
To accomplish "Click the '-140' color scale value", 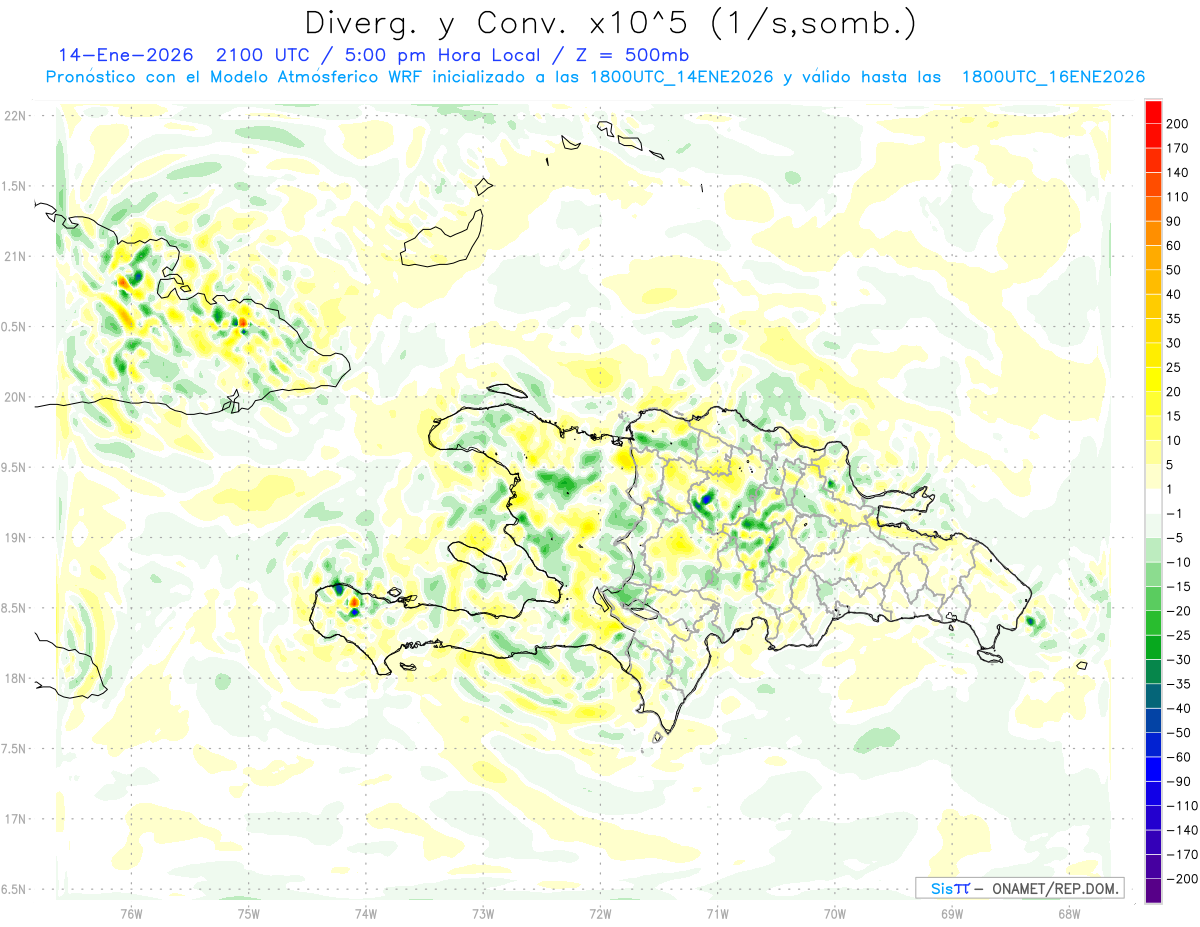I will coord(1180,830).
